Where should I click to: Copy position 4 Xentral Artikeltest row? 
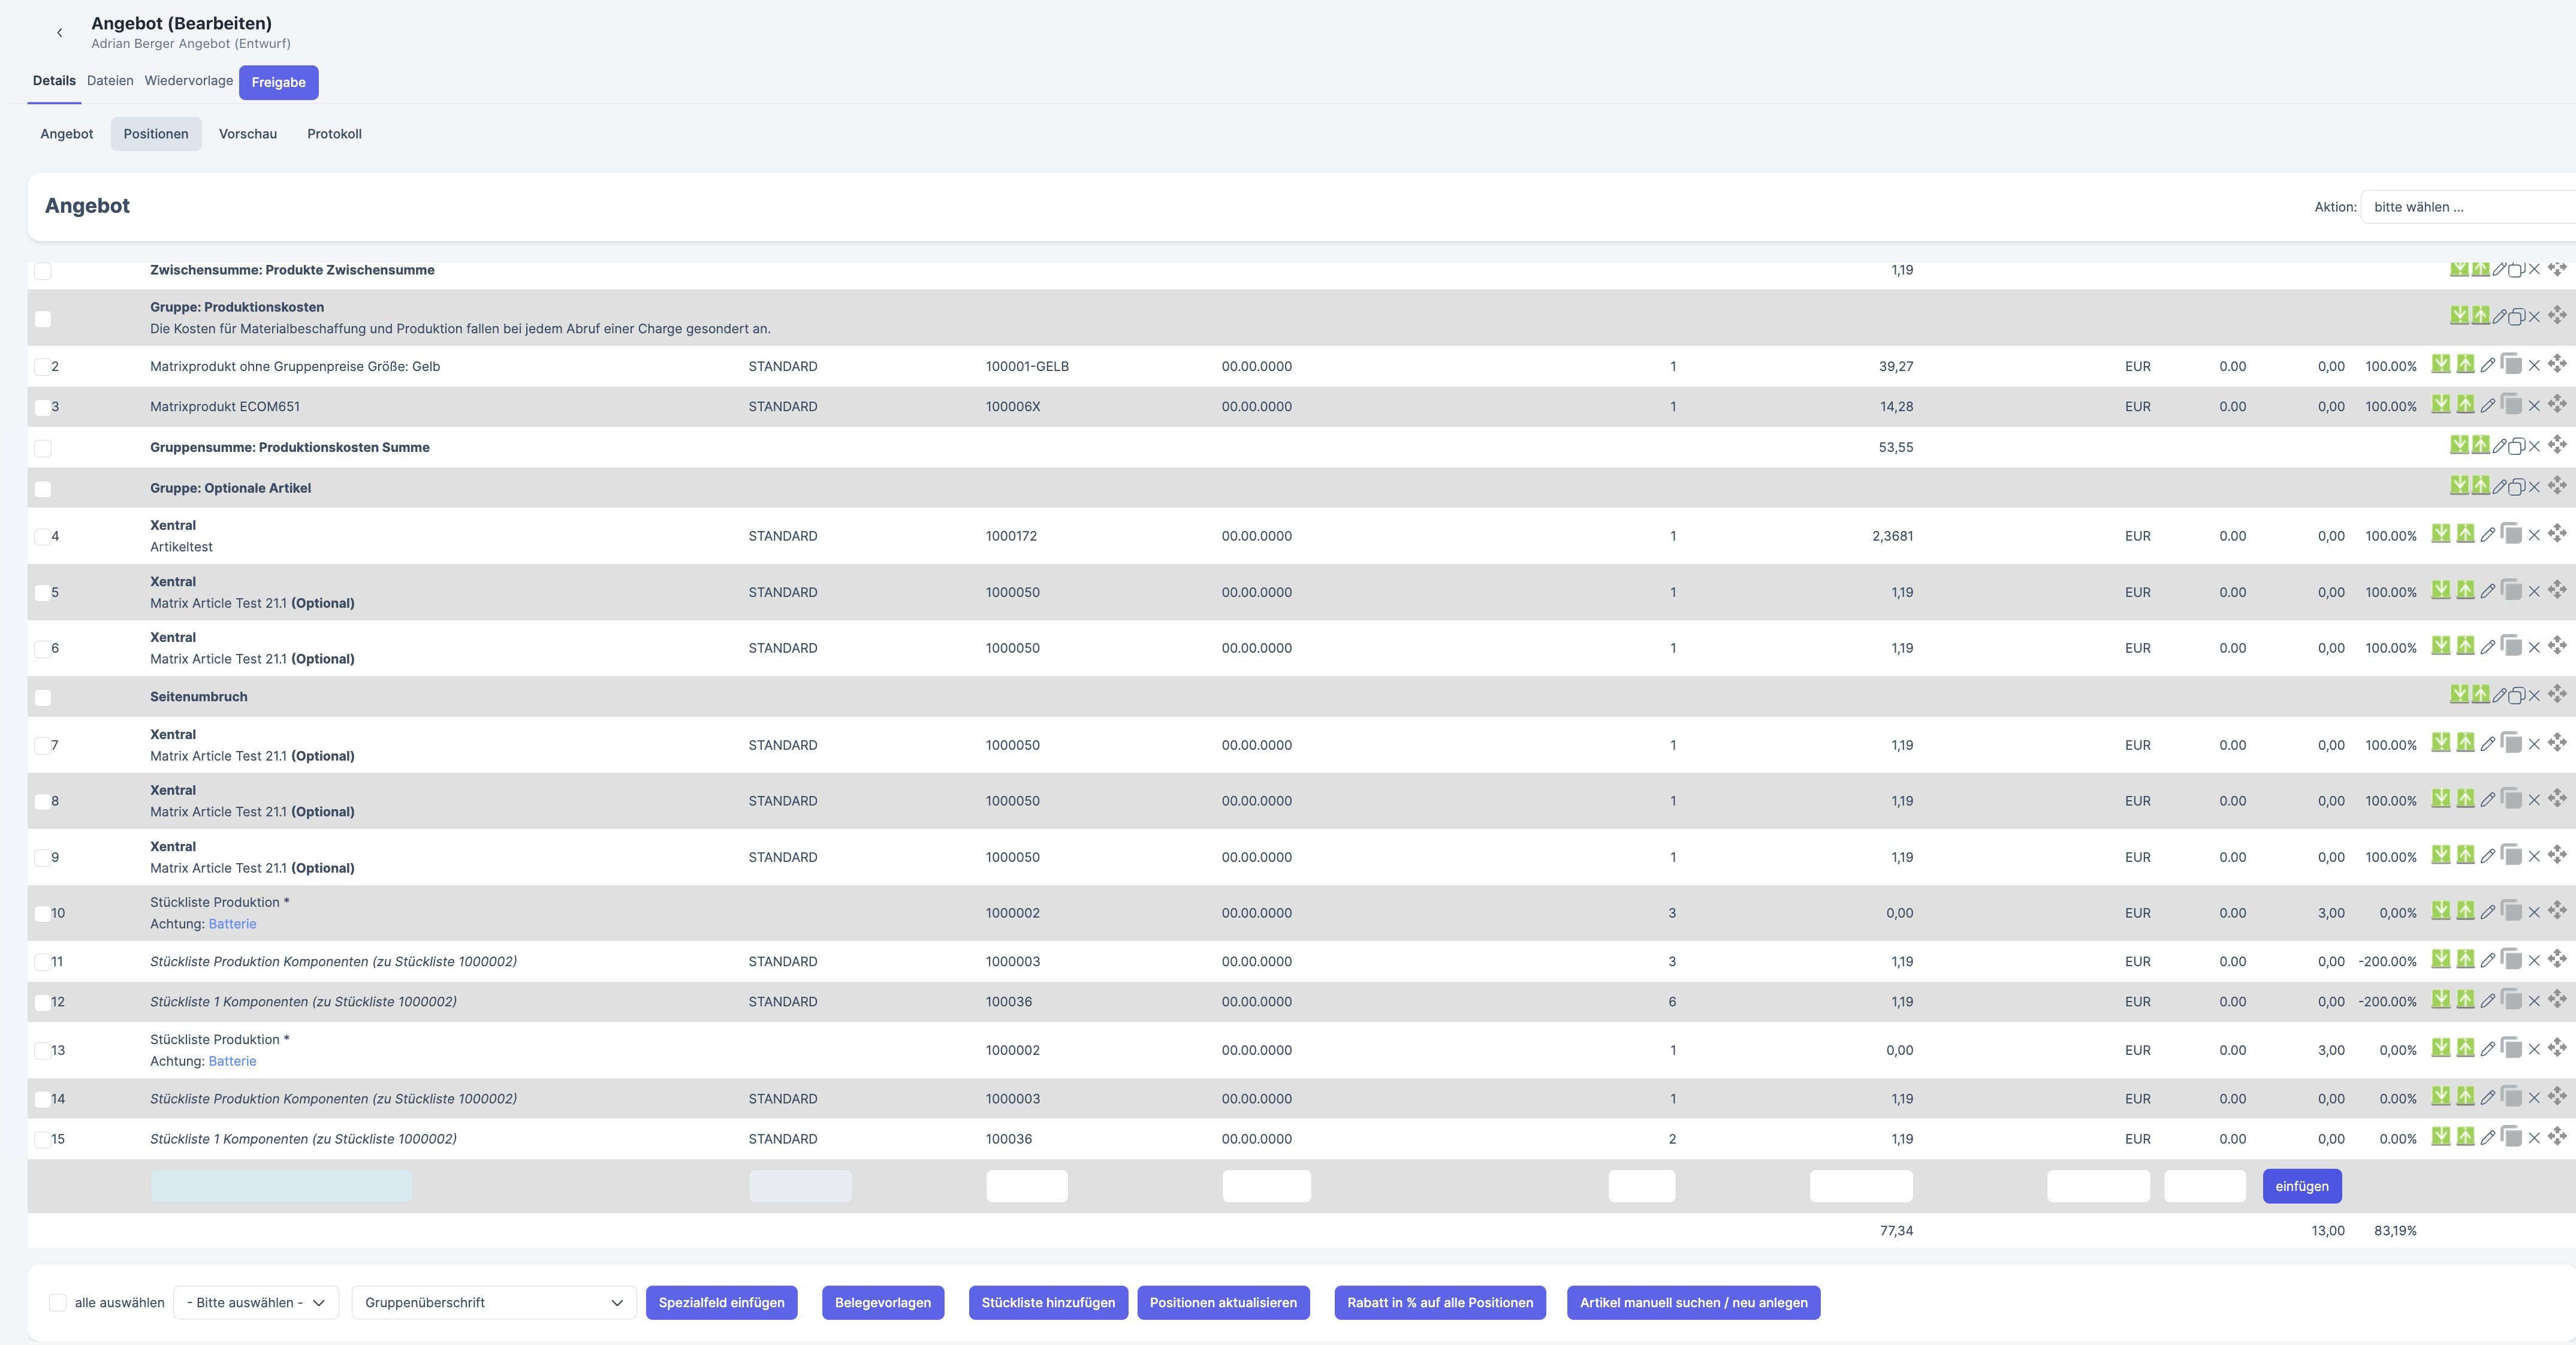click(x=2511, y=534)
